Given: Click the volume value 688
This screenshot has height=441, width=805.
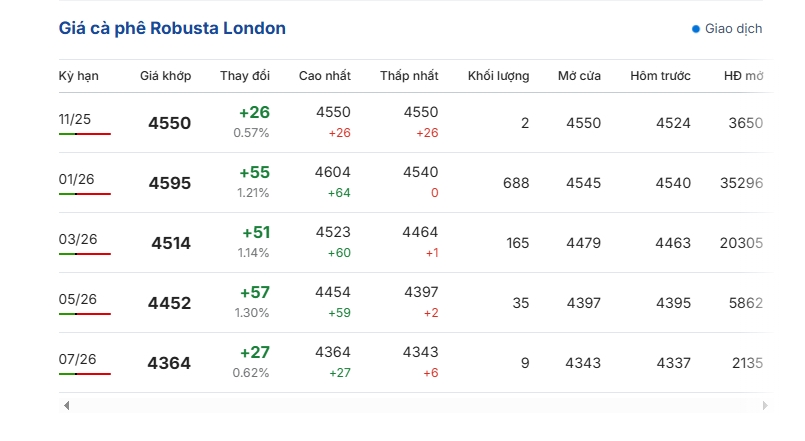Looking at the screenshot, I should click(516, 183).
